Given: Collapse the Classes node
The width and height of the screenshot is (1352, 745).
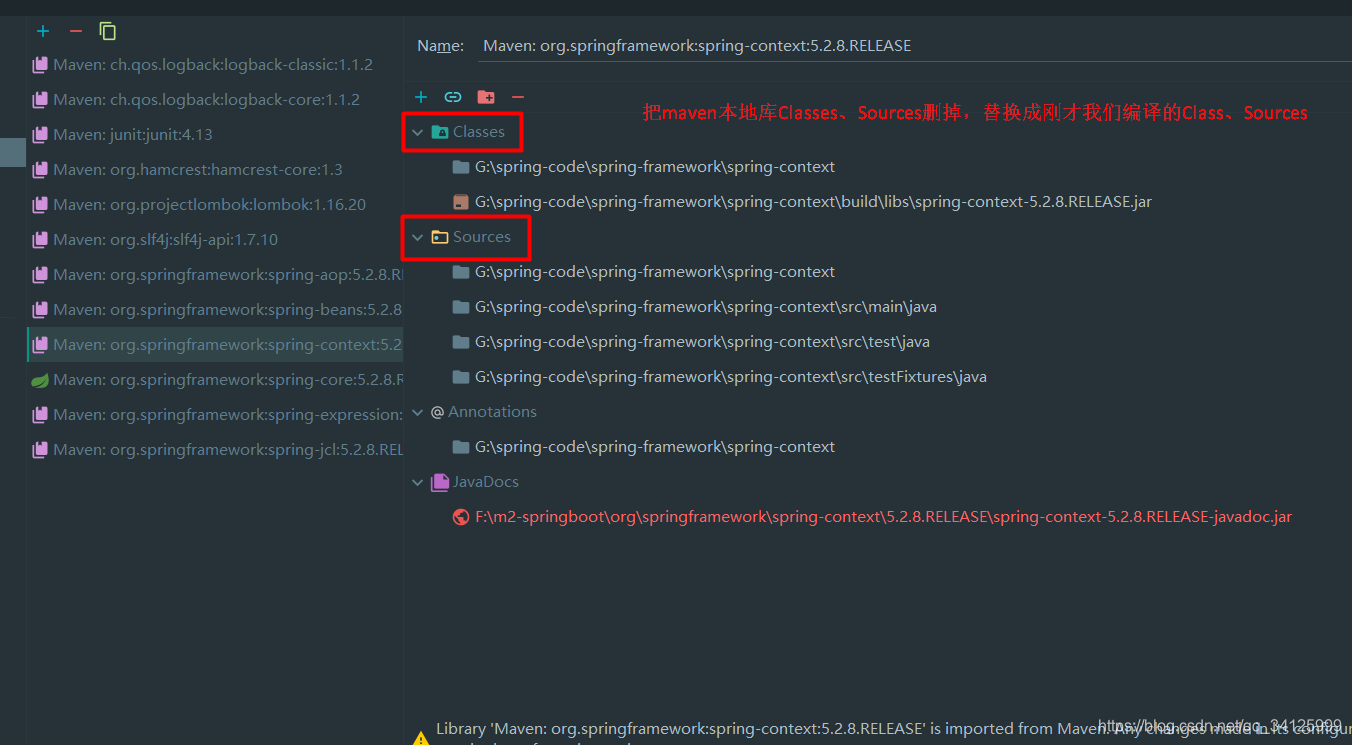Looking at the screenshot, I should click(418, 132).
